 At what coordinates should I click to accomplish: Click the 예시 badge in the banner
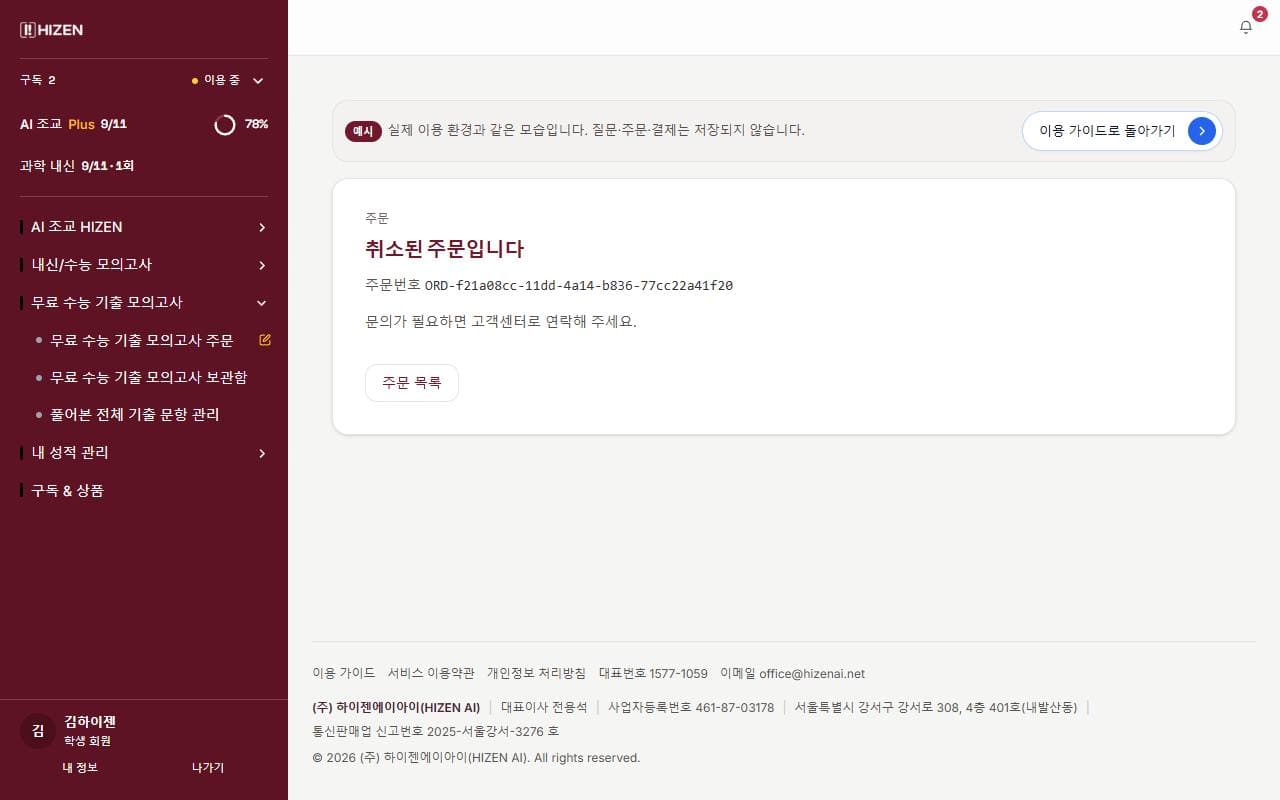pos(363,131)
